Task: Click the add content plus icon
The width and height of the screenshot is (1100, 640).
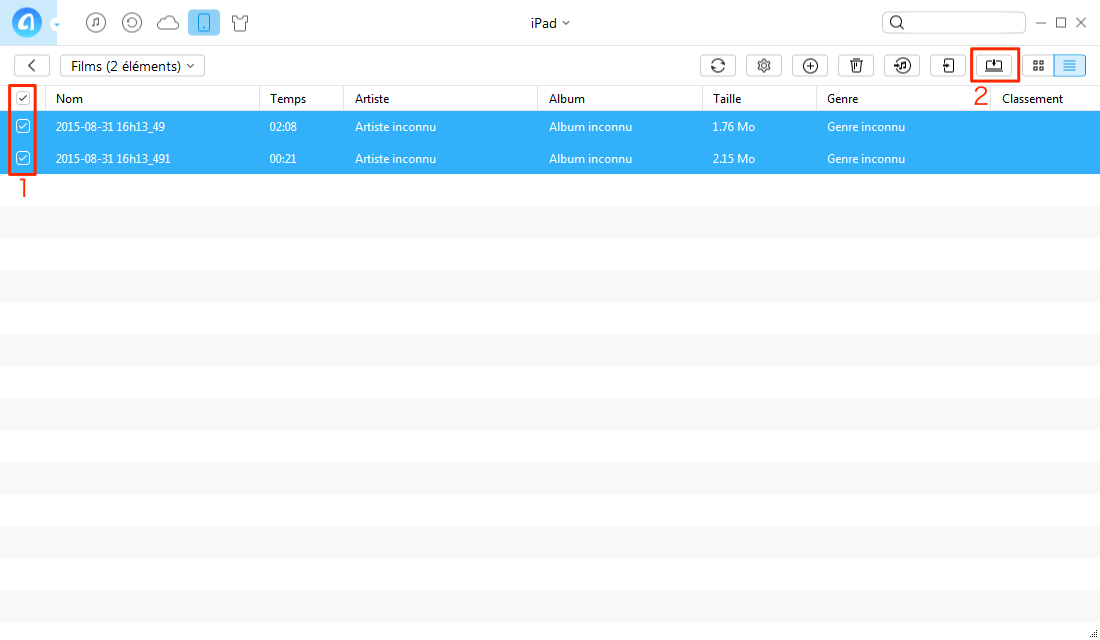Action: coord(810,65)
